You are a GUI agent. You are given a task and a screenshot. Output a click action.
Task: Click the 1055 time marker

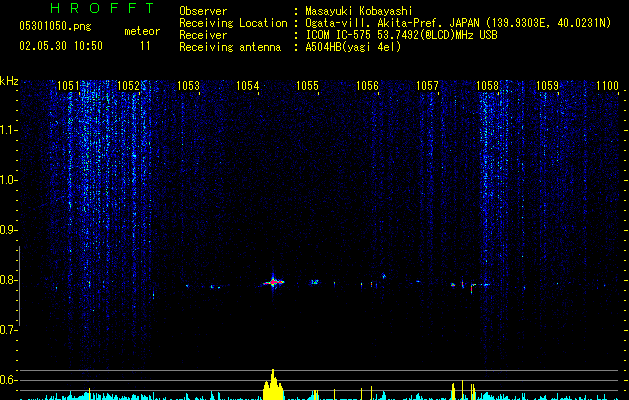307,86
